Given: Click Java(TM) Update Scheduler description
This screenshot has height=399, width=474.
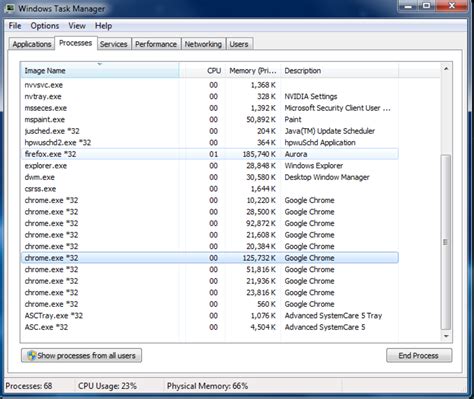Looking at the screenshot, I should coord(330,131).
